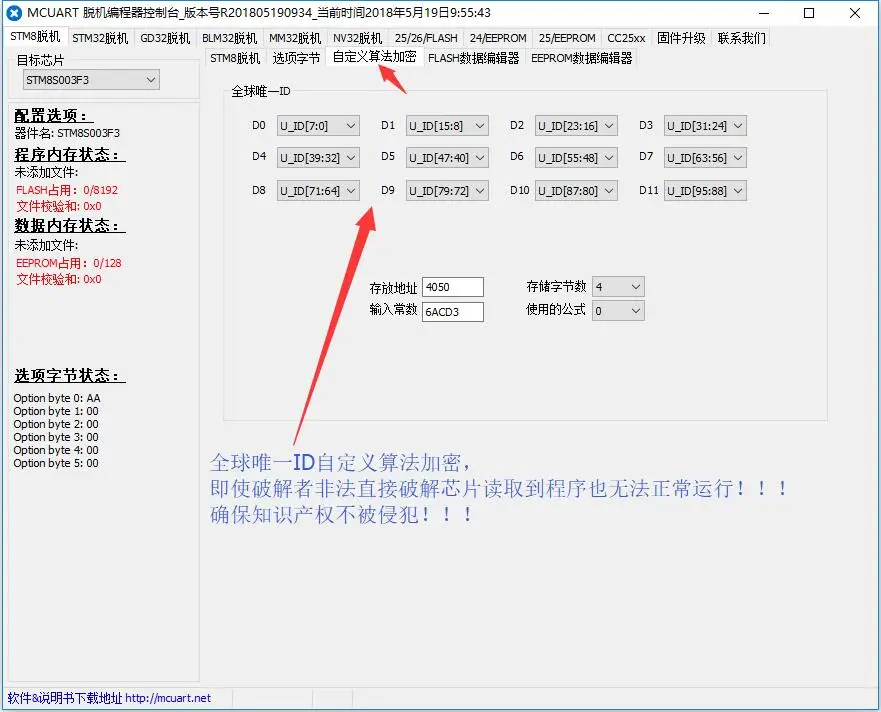881x712 pixels.
Task: Expand the D5 U_ID[47:40] dropdown
Action: point(447,158)
